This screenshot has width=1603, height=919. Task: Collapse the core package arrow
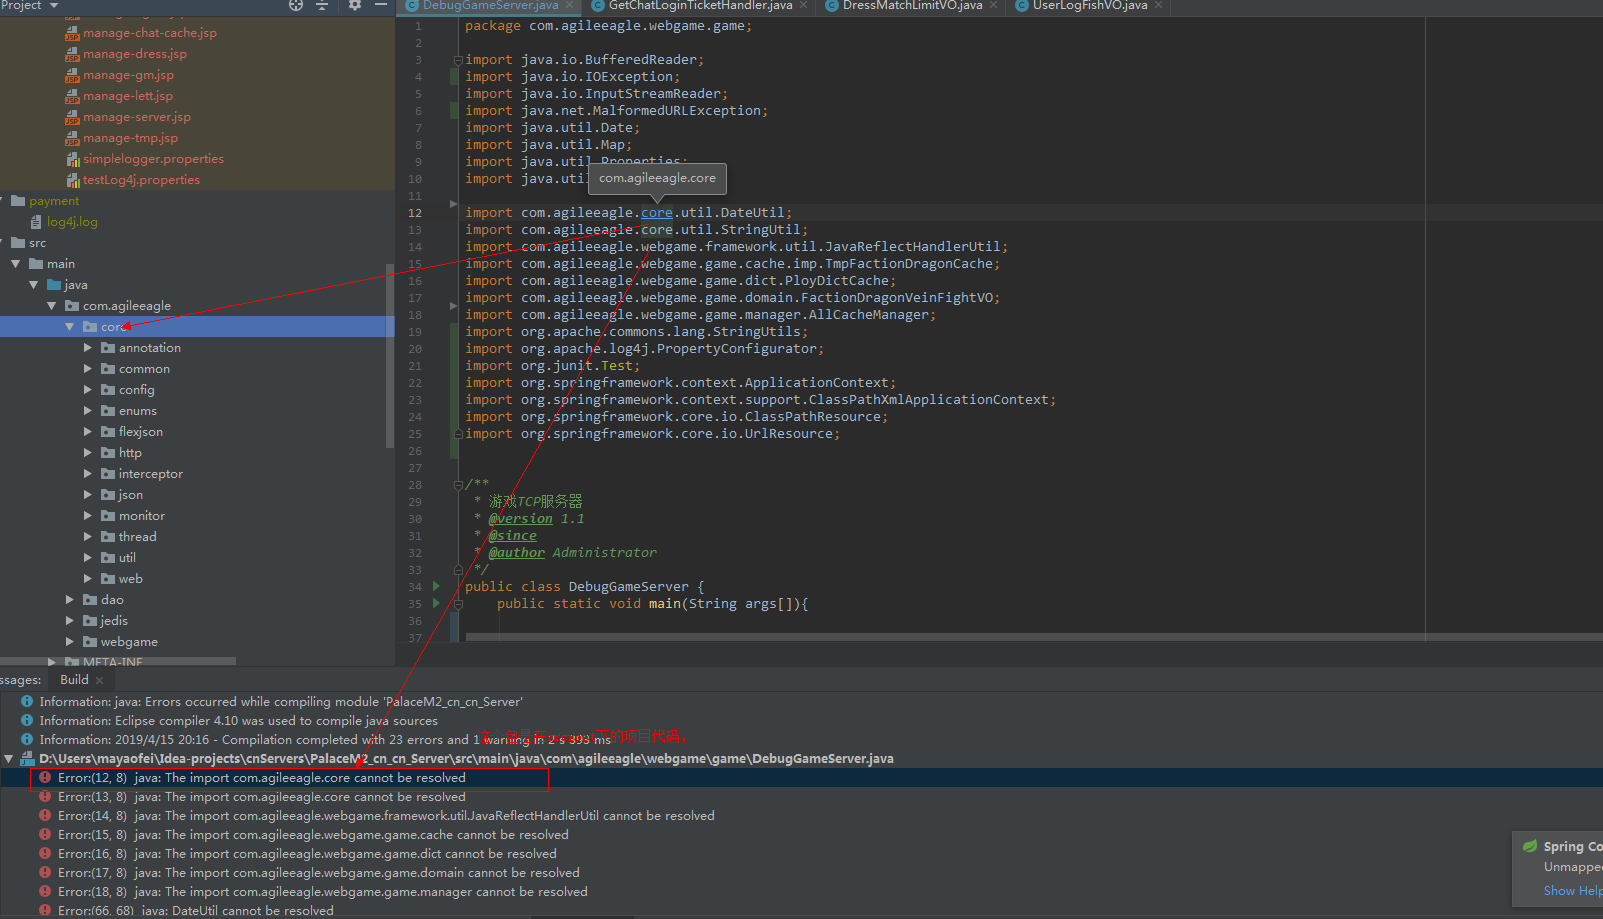pos(70,327)
